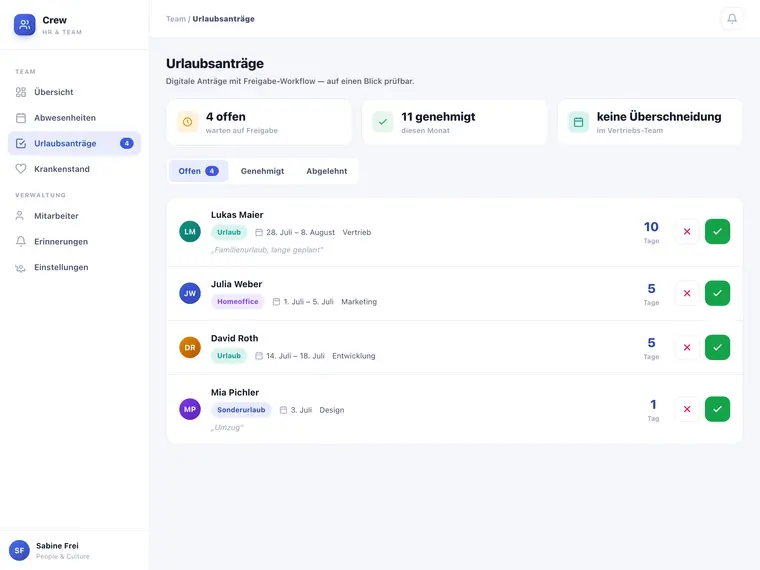Screen dimensions: 760x570
Task: Switch to the Abgelehnt tab
Action: pos(327,171)
